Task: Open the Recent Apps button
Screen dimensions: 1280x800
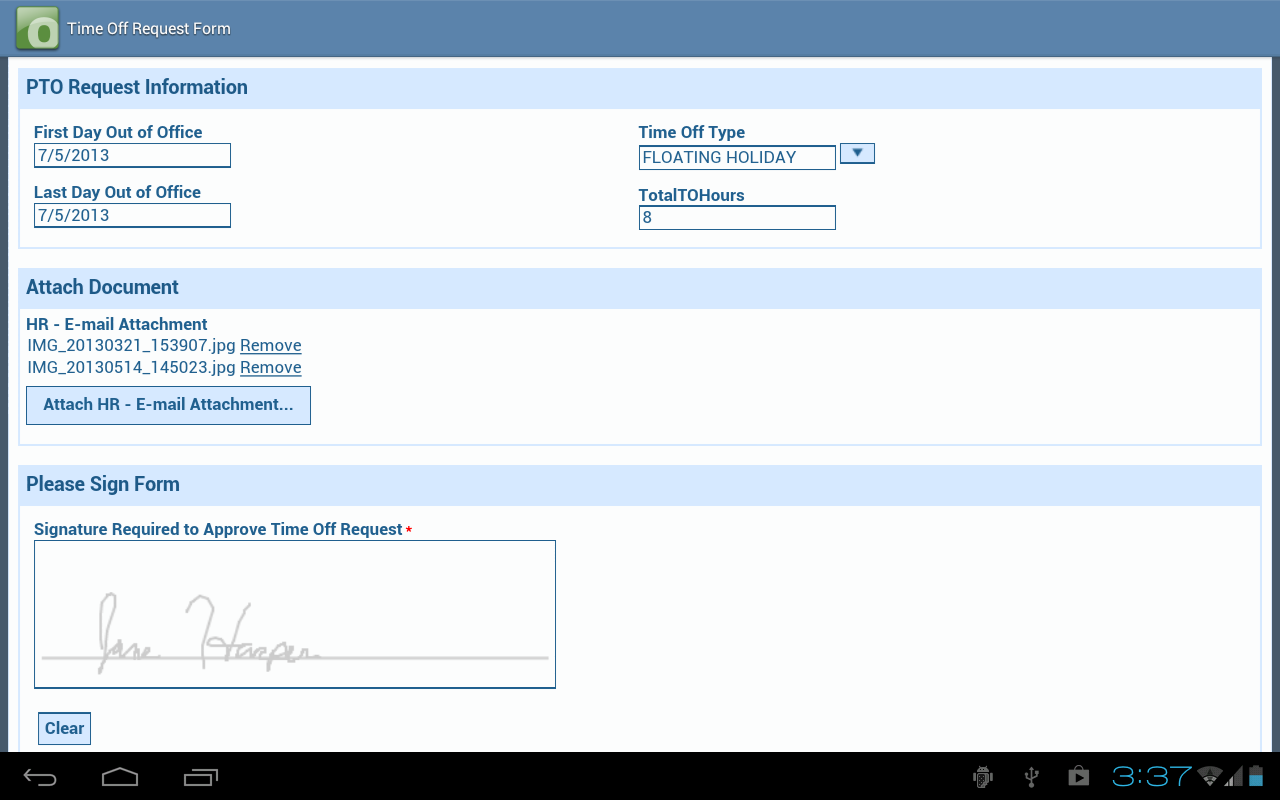Action: 200,776
